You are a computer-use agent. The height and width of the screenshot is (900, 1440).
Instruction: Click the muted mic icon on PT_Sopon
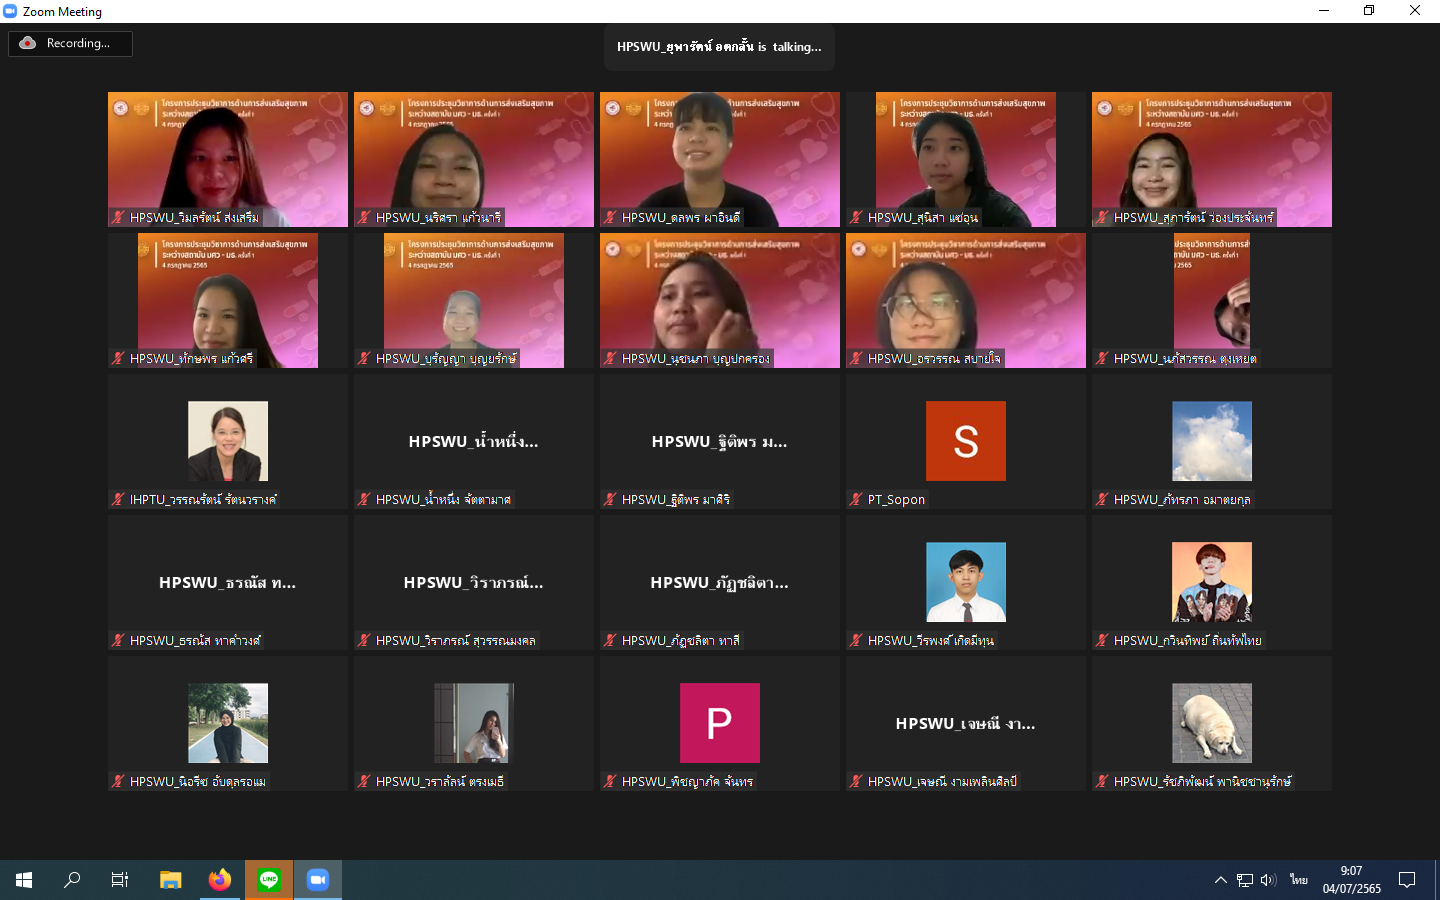[856, 499]
